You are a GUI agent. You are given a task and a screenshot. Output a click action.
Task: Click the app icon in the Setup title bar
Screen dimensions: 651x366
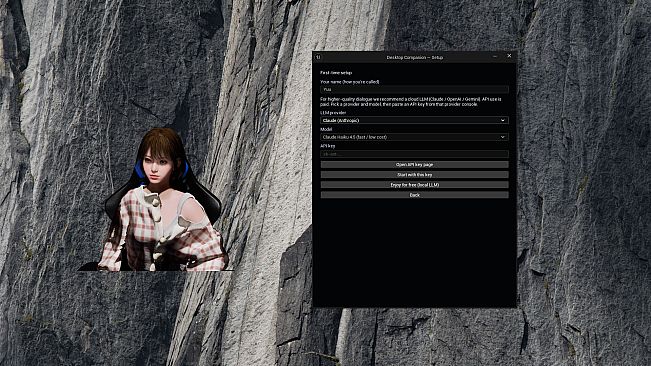pyautogui.click(x=318, y=57)
